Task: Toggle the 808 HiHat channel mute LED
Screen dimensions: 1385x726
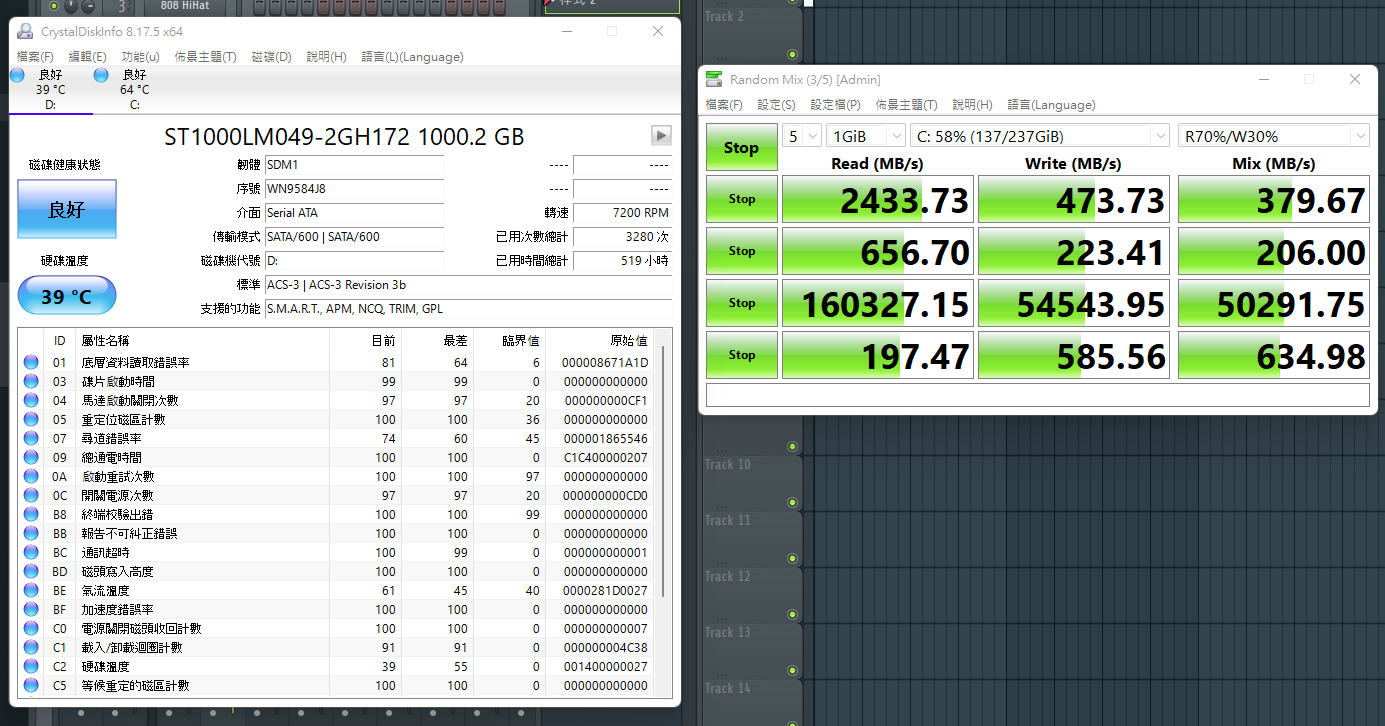Action: click(x=54, y=6)
